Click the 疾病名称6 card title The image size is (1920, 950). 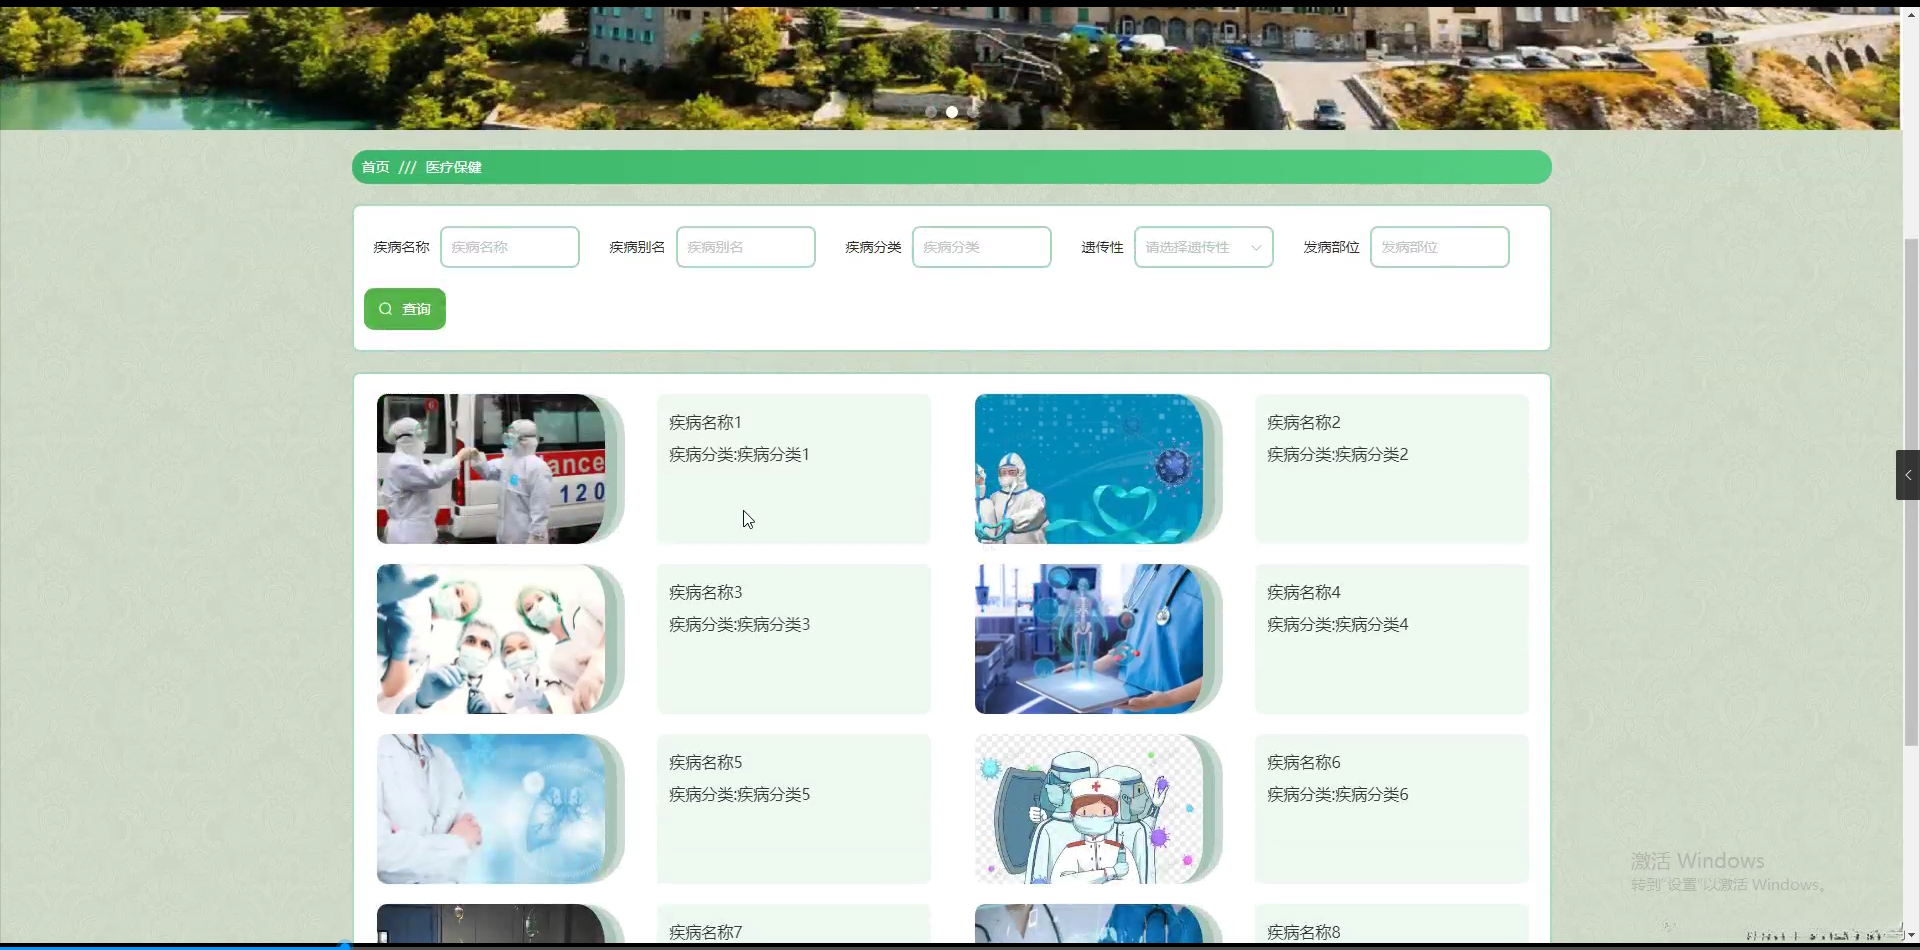coord(1303,762)
